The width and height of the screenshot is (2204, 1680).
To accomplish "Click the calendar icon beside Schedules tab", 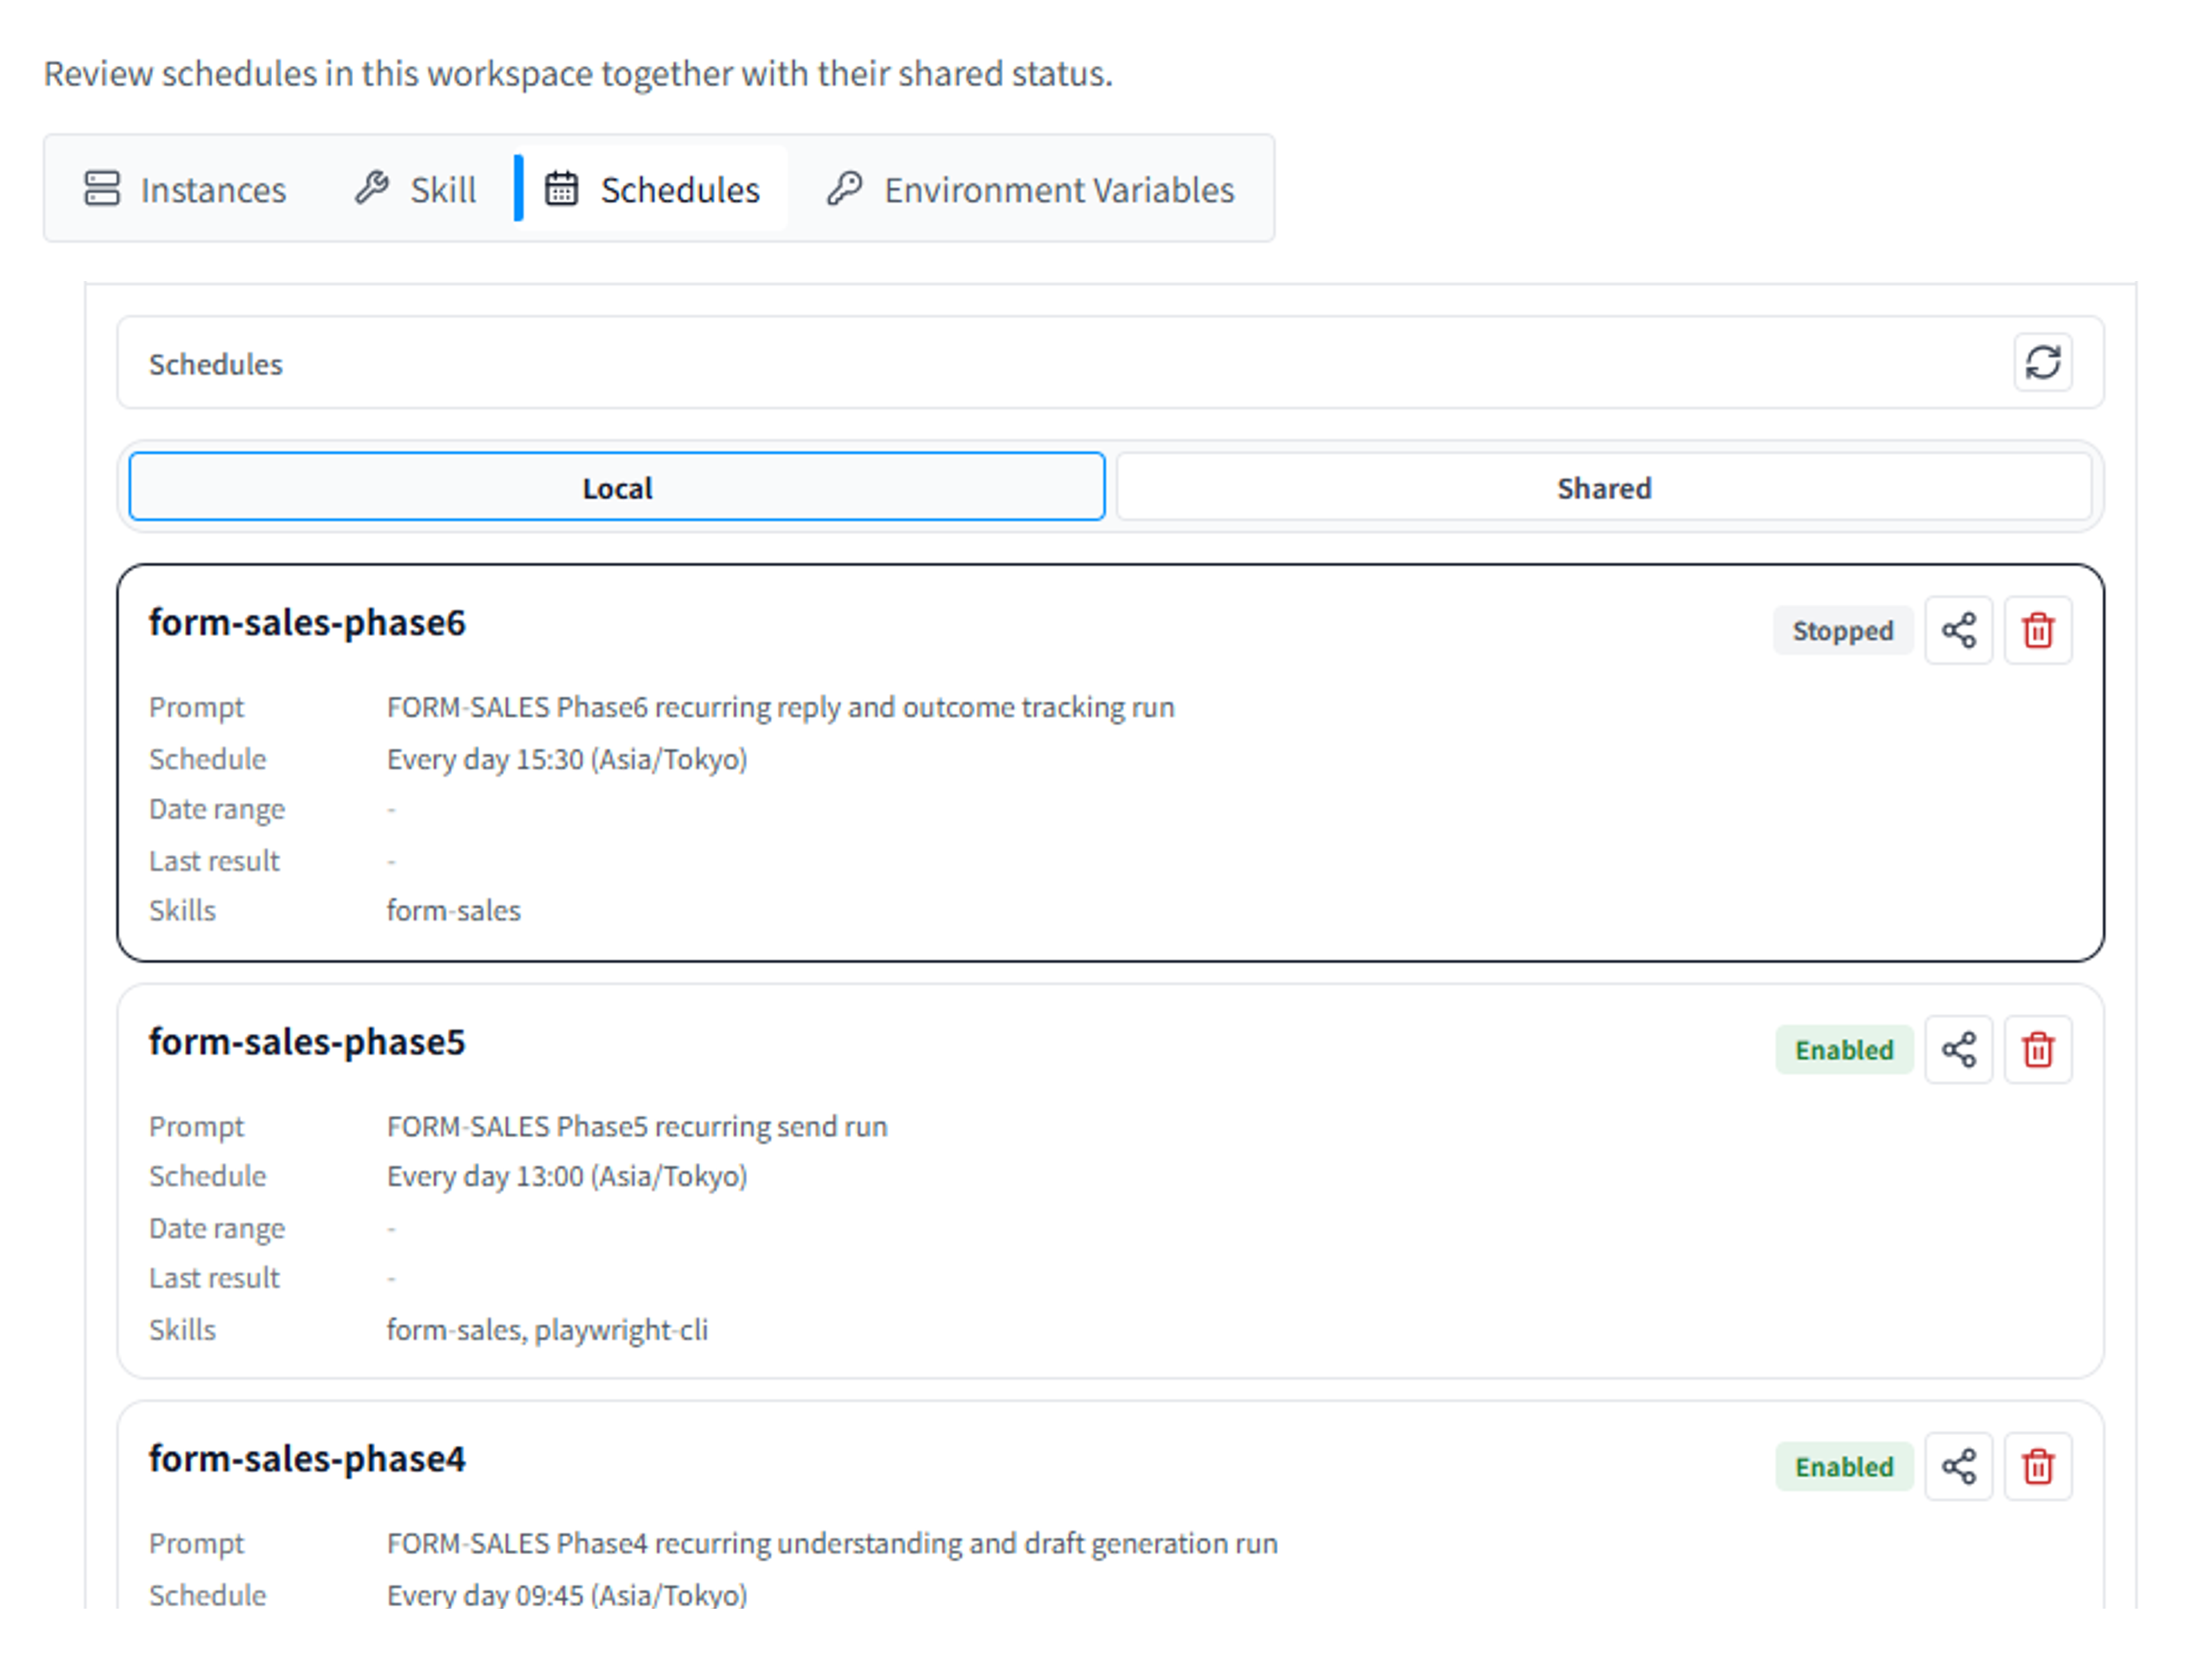I will tap(563, 188).
